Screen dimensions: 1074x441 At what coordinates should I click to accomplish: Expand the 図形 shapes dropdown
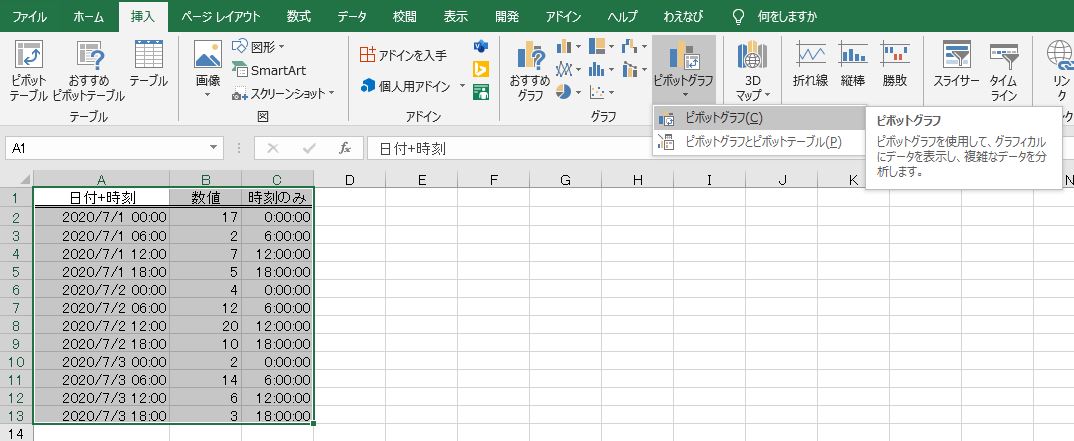282,47
